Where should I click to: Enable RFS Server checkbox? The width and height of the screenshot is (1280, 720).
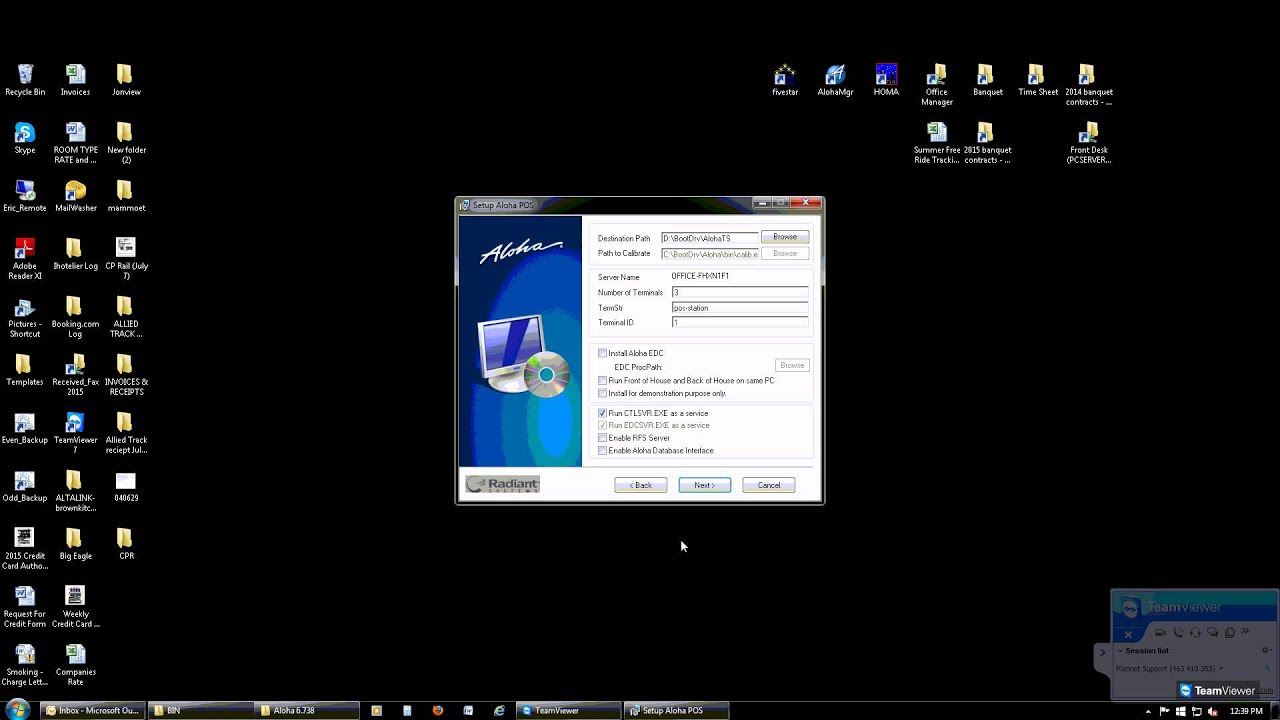coord(603,438)
